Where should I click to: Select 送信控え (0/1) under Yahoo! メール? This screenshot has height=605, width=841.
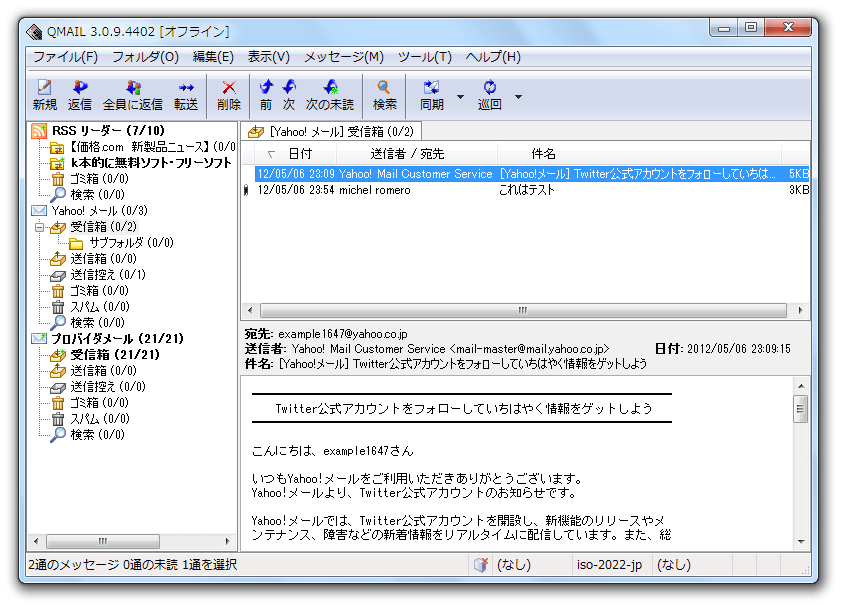[108, 275]
